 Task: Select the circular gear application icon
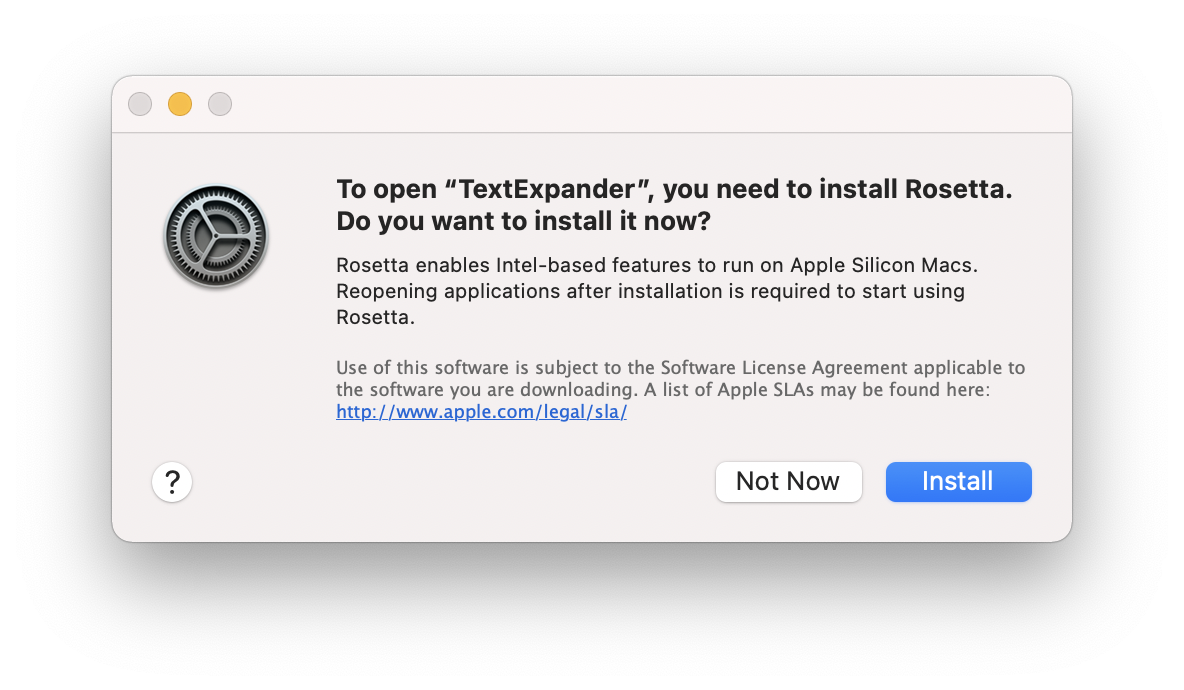click(215, 236)
